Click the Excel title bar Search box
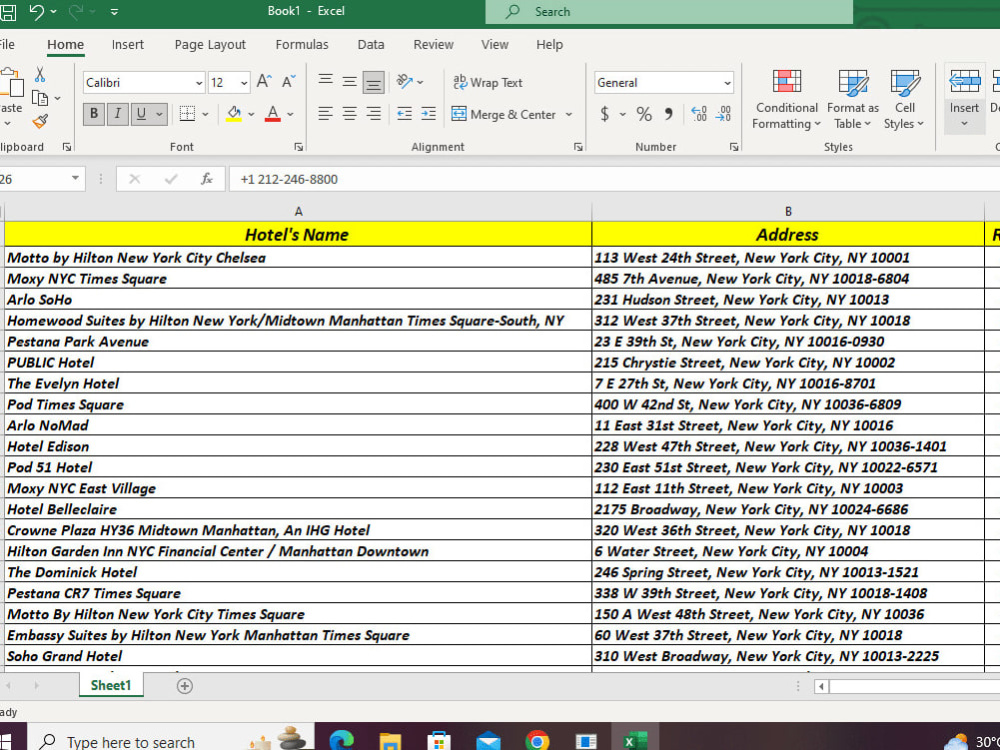1000x750 pixels. coord(669,11)
